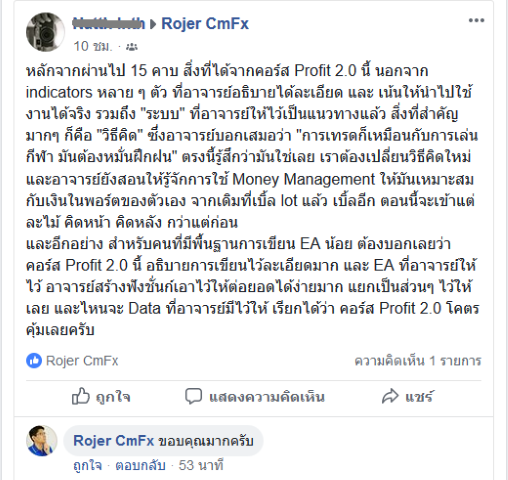Click the blue like reaction icon
The height and width of the screenshot is (480, 508).
34,361
